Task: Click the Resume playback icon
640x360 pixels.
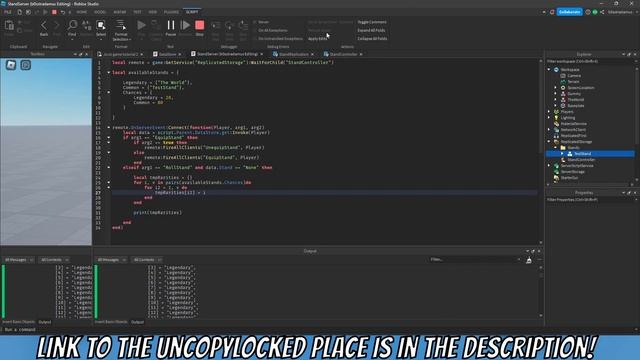Action: click(185, 25)
